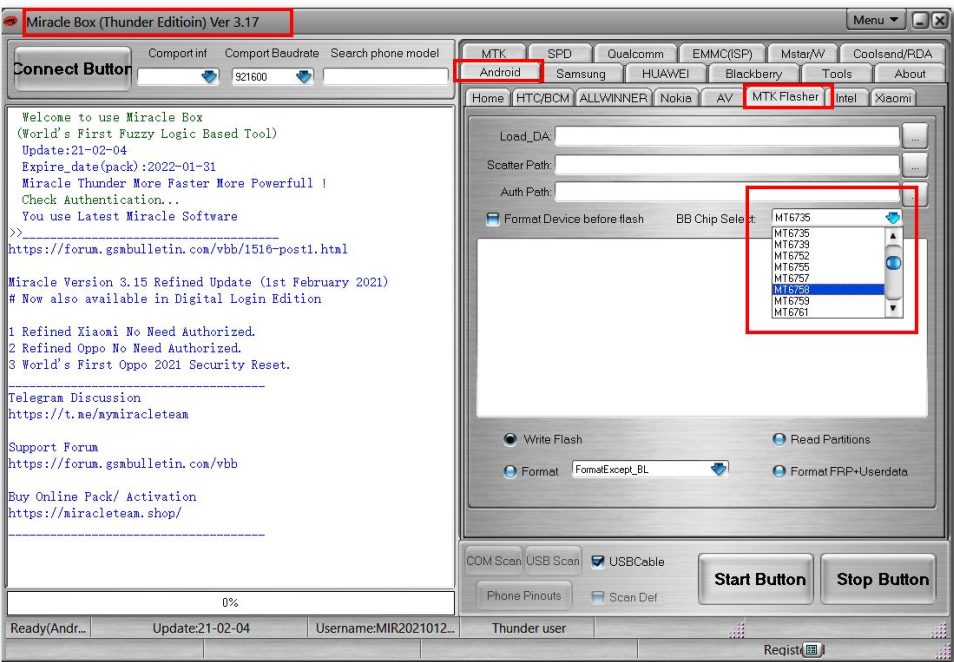954x662 pixels.
Task: Choose MT6735 in the chip list
Action: [x=827, y=233]
